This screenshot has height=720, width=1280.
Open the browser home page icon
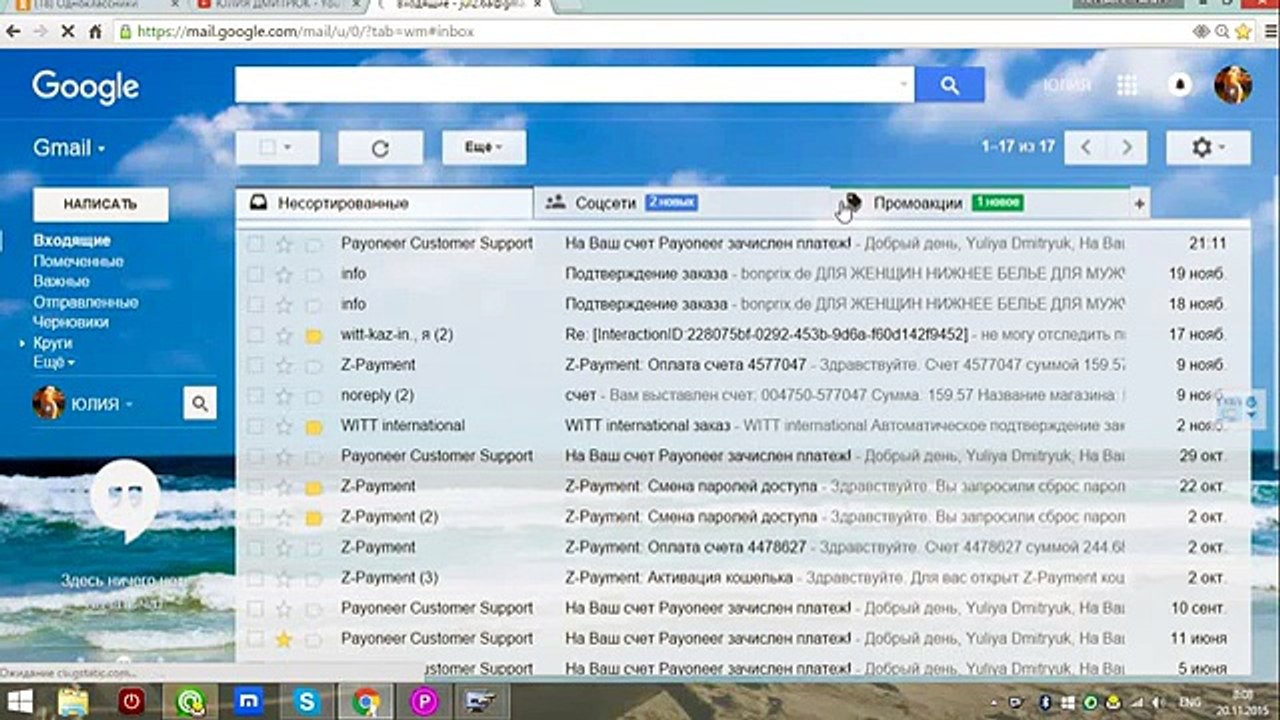pos(95,31)
